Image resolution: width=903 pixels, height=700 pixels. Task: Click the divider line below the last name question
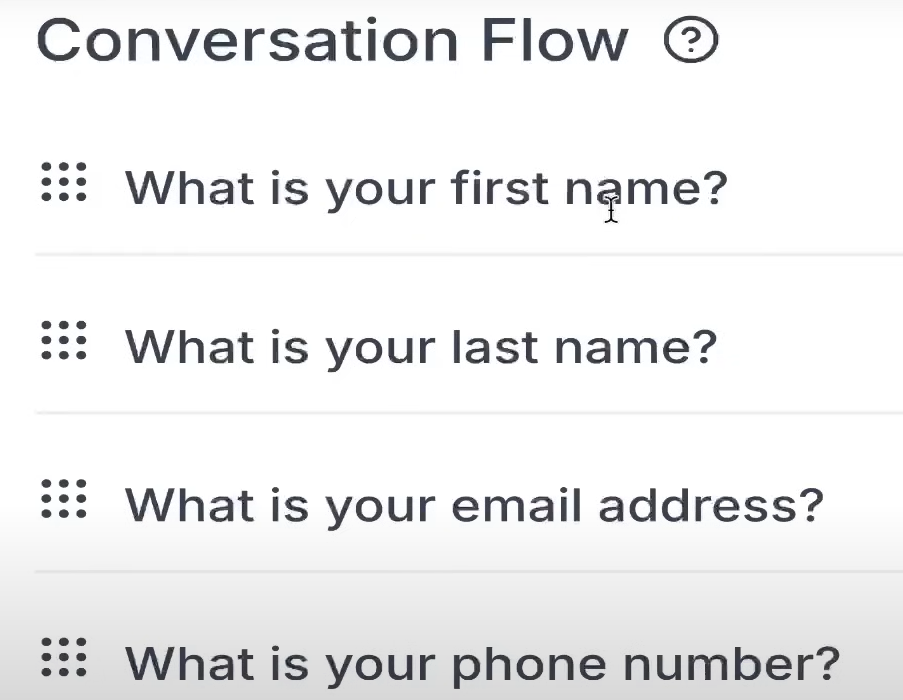coord(468,412)
